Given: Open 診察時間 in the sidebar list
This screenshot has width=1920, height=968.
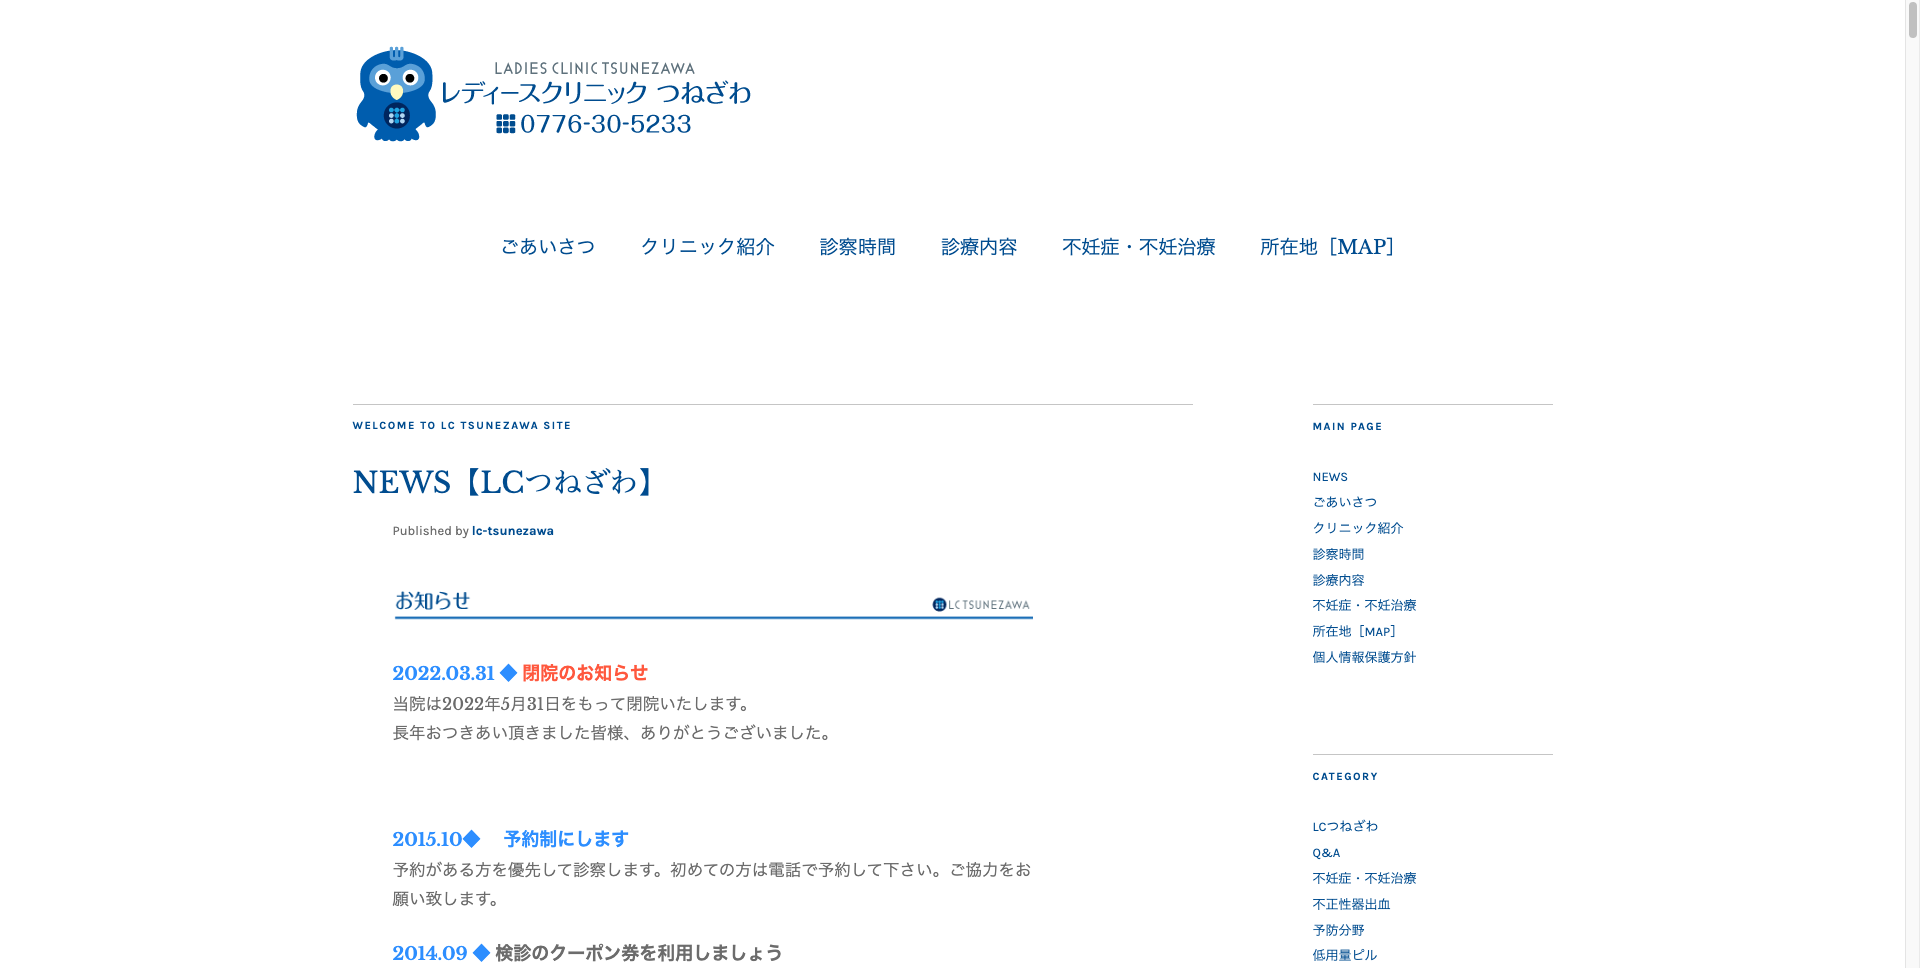Looking at the screenshot, I should coord(1338,554).
